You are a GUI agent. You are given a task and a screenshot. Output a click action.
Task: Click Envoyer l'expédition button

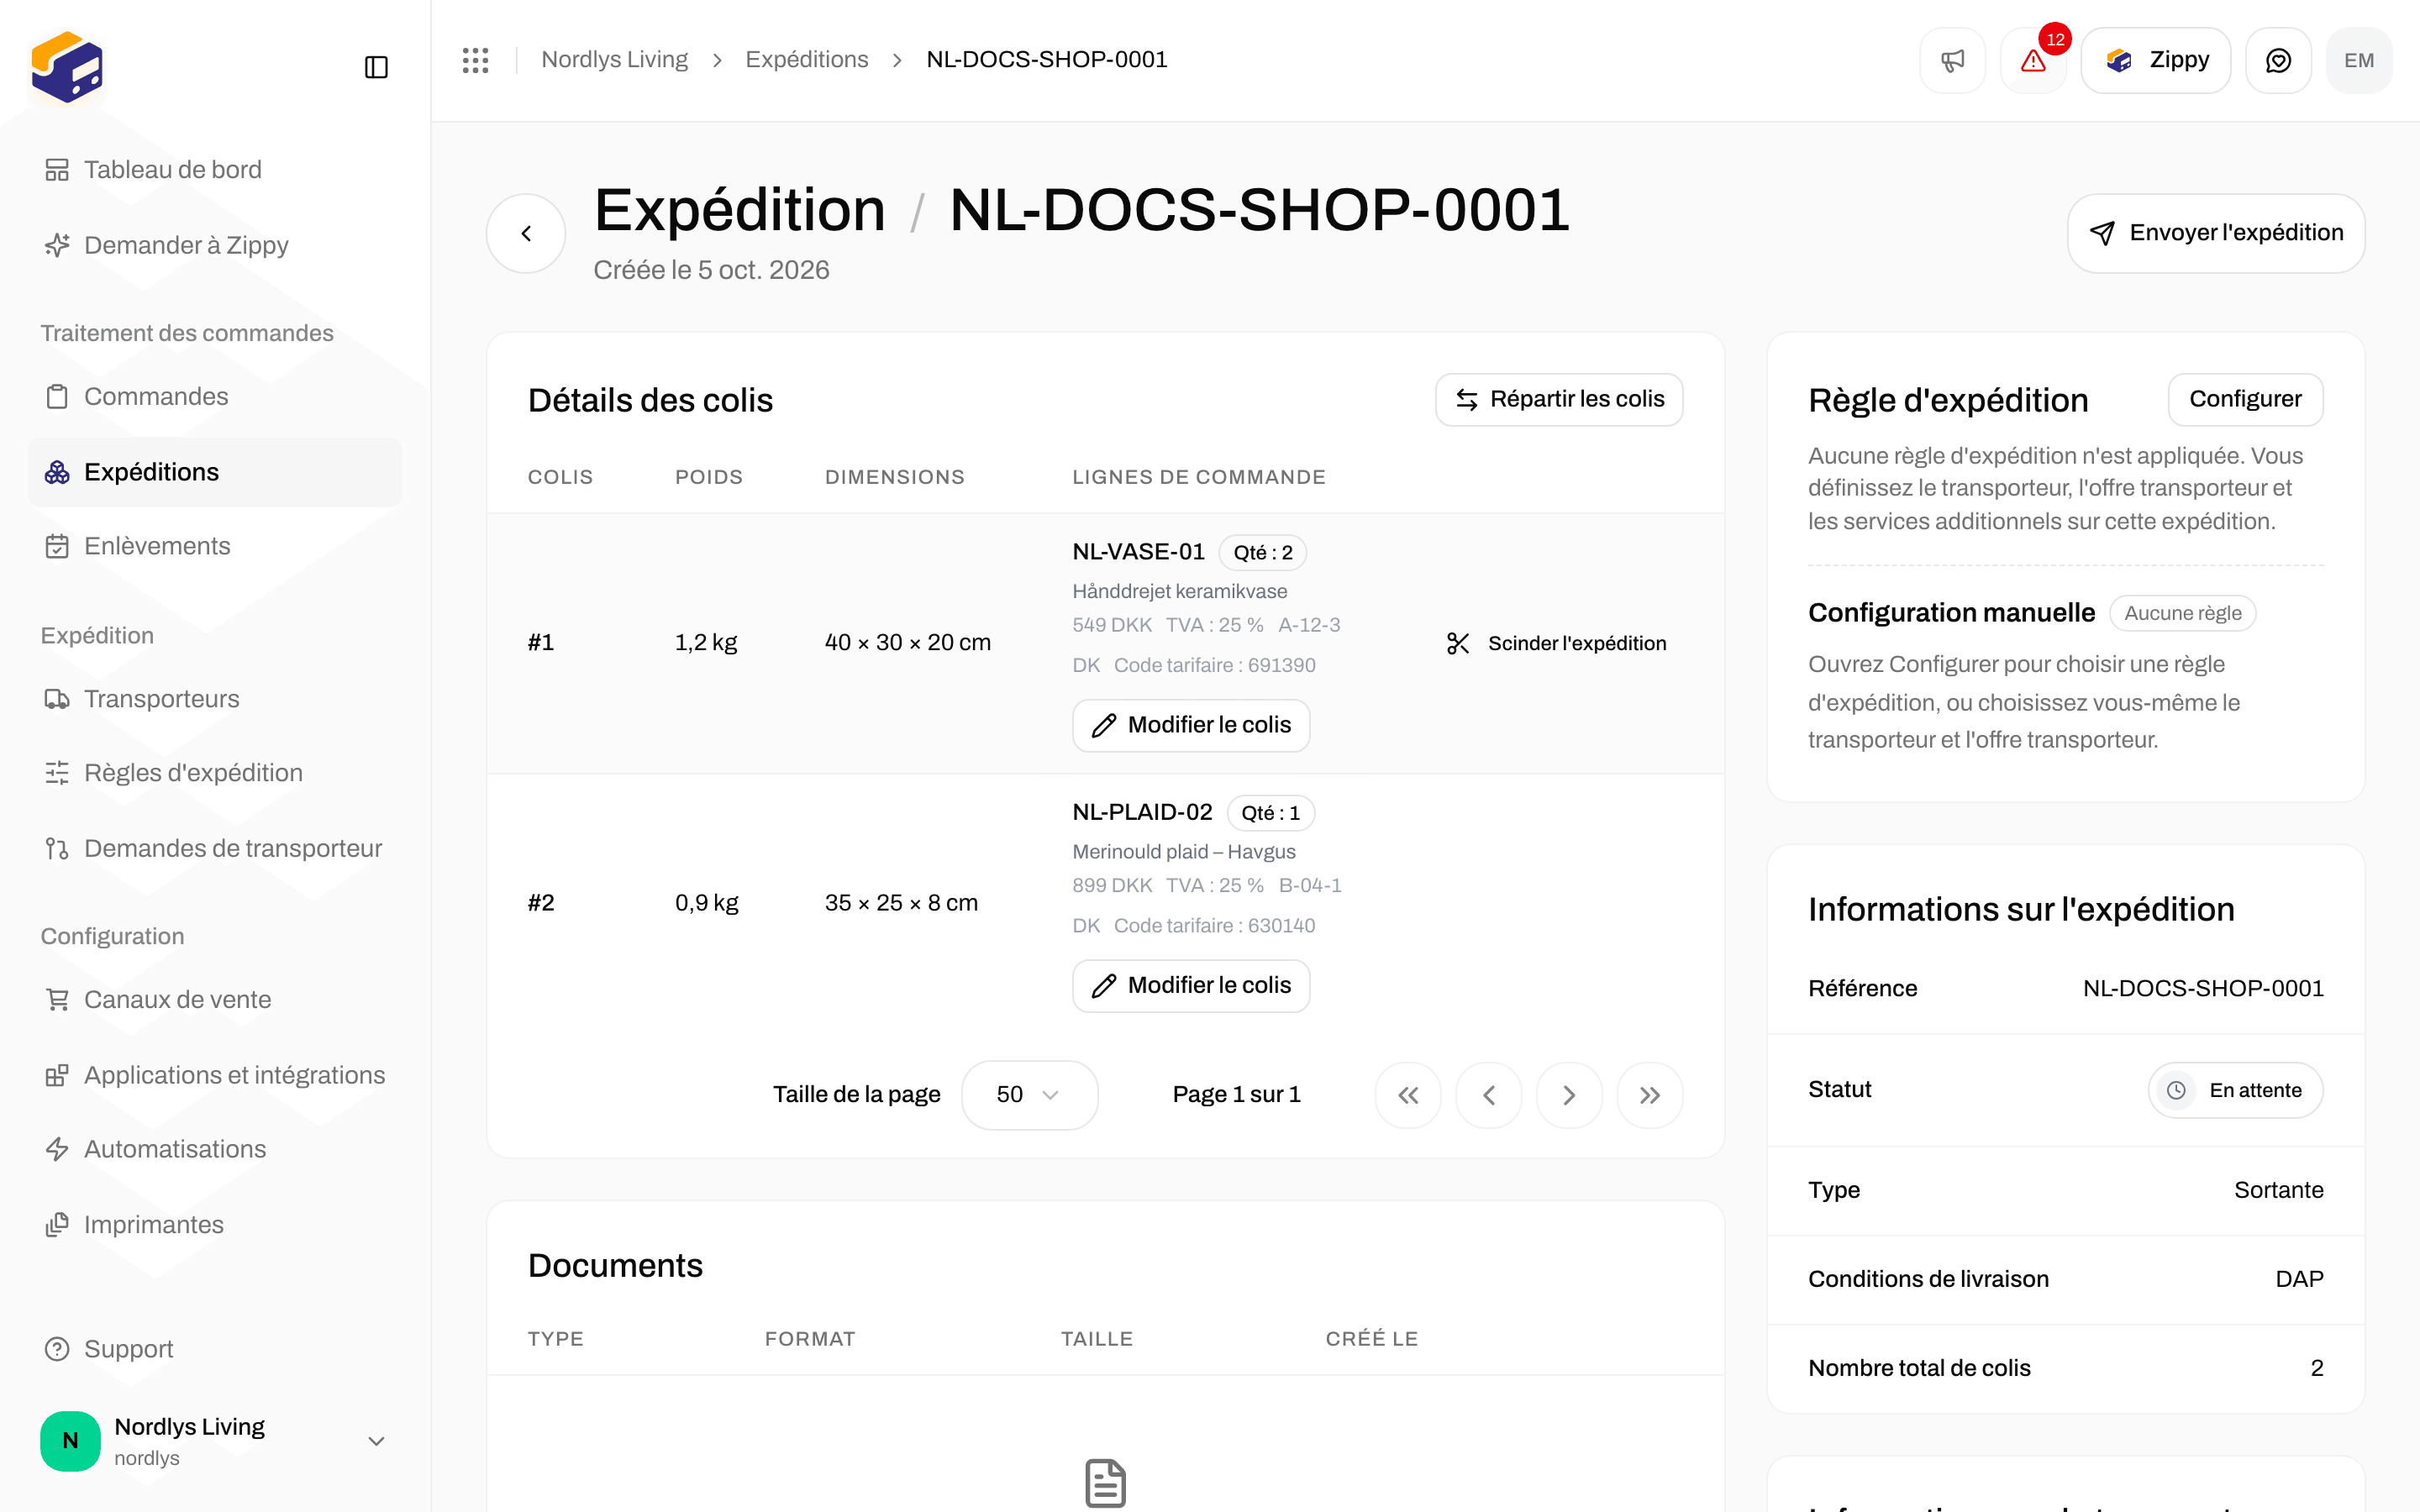click(2216, 233)
